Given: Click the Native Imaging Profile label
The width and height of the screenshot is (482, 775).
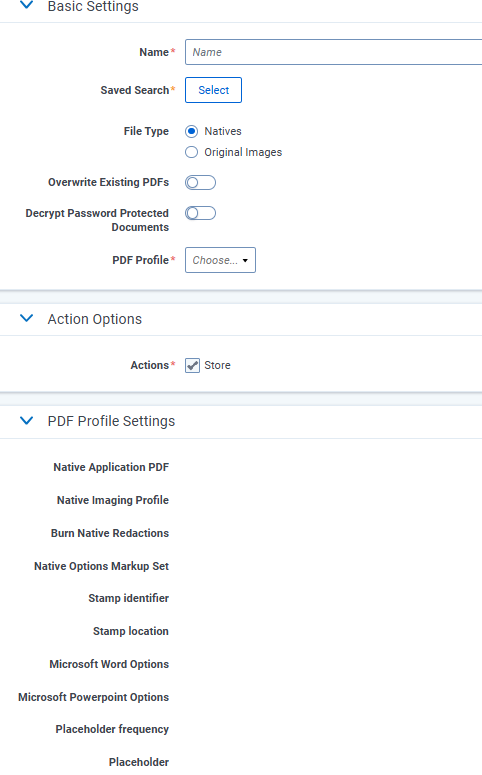Looking at the screenshot, I should click(x=113, y=500).
